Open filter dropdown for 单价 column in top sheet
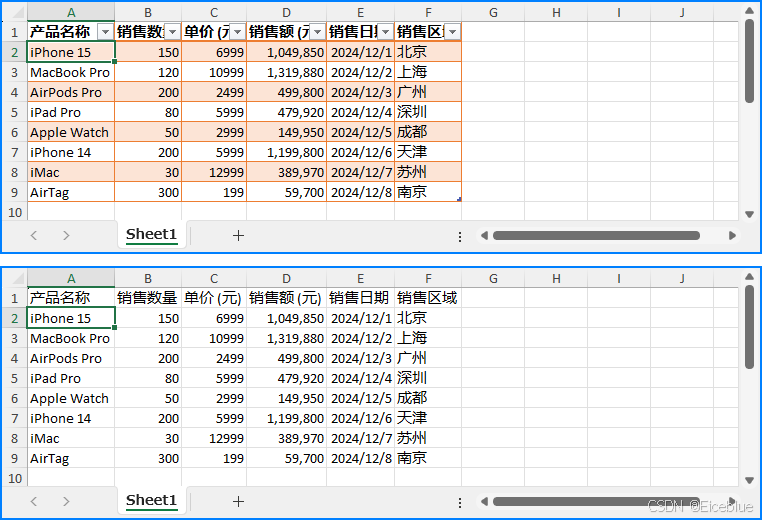This screenshot has width=762, height=520. point(237,32)
